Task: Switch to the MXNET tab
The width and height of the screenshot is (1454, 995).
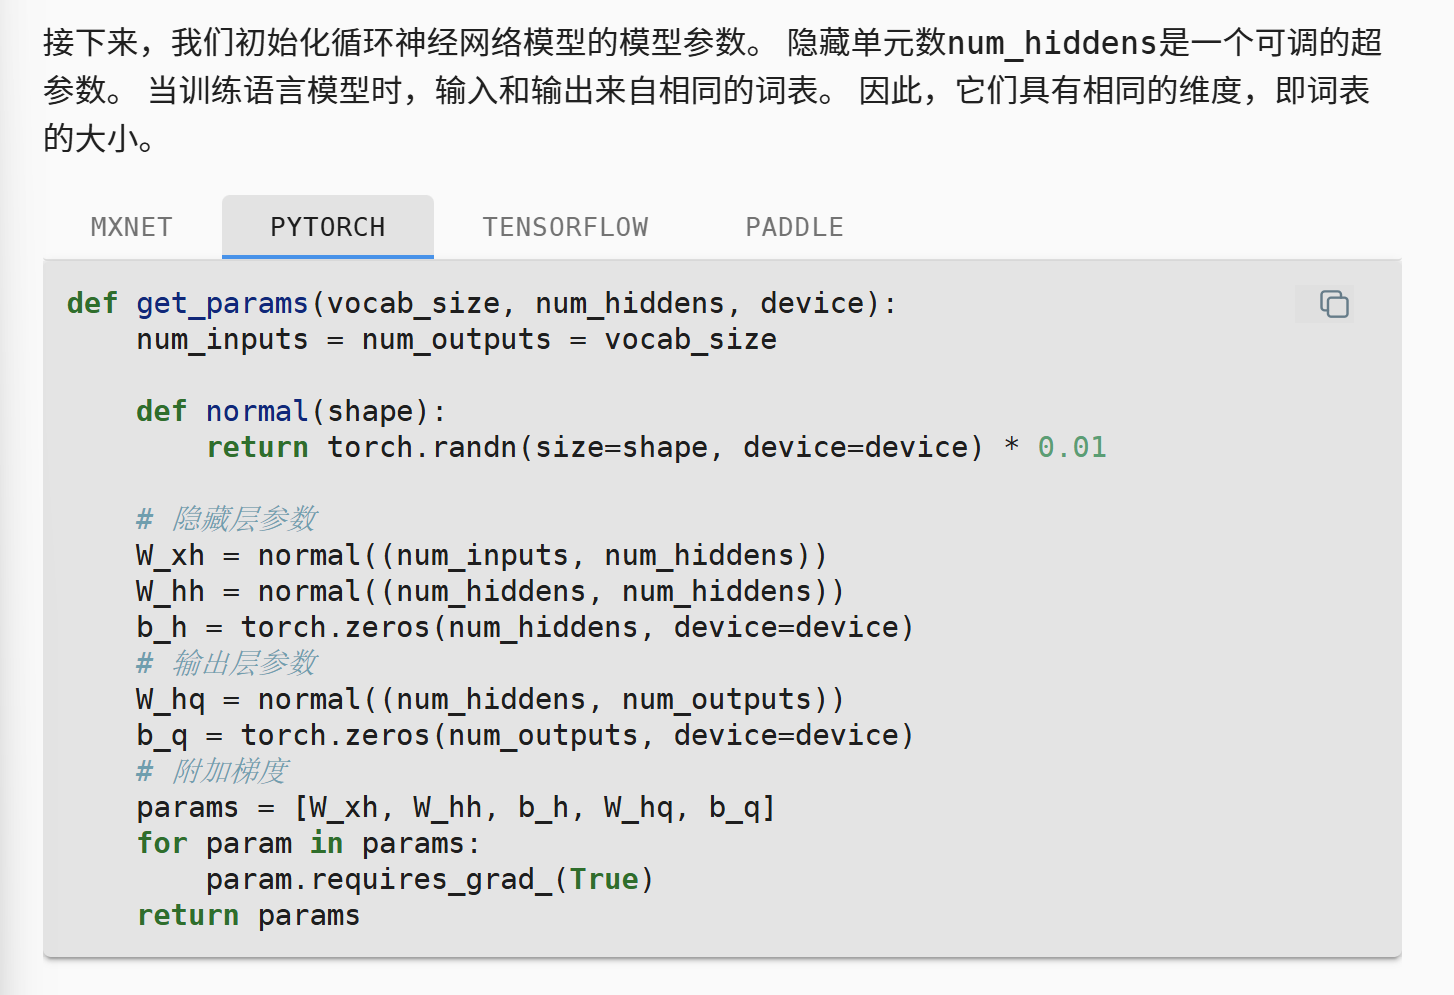Action: (131, 227)
